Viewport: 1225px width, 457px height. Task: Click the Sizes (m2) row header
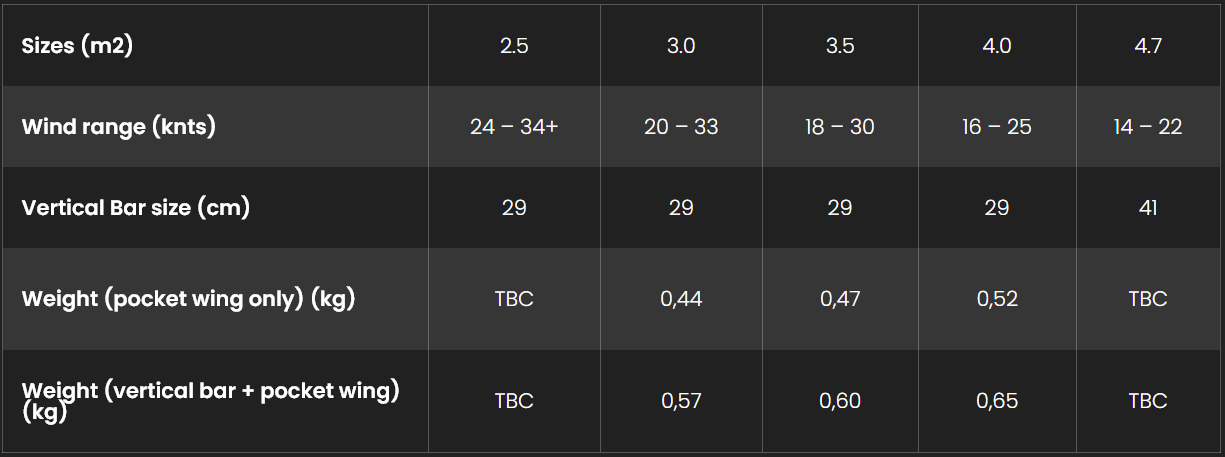[x=77, y=46]
